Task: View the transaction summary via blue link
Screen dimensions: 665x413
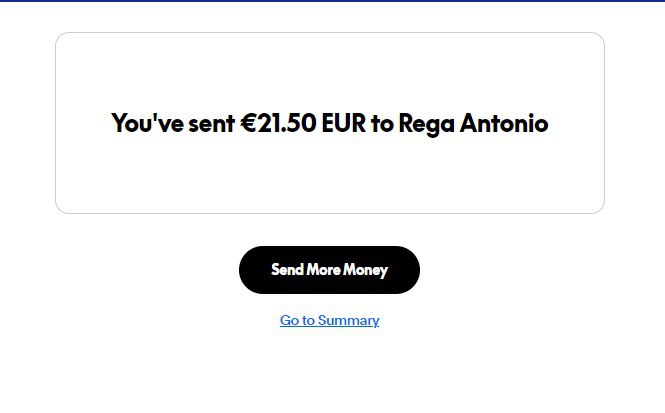Action: click(x=329, y=321)
